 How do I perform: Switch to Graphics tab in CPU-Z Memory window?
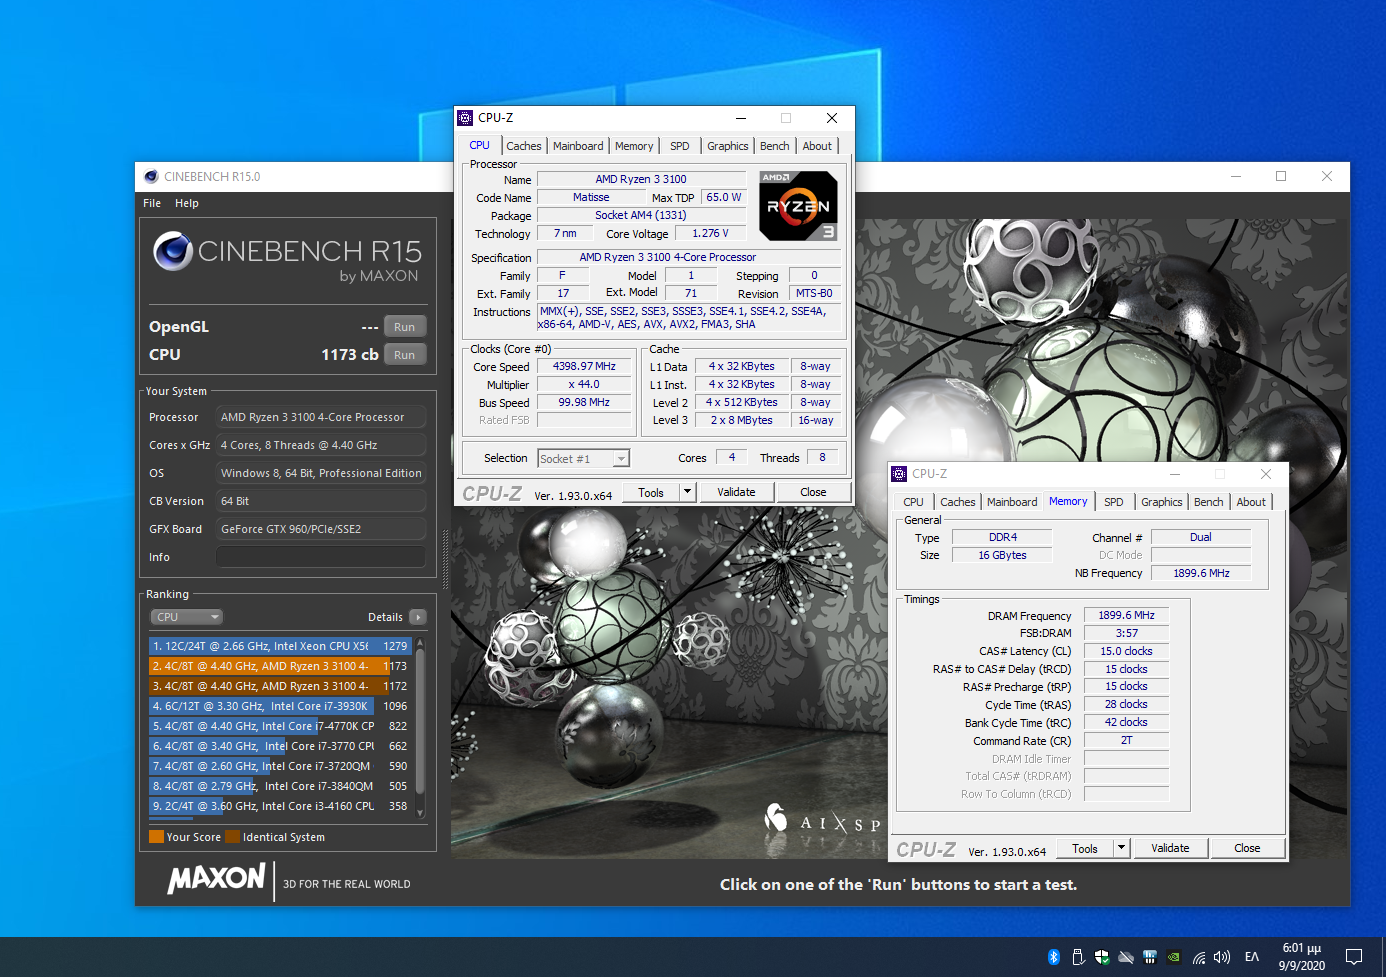tap(1162, 502)
